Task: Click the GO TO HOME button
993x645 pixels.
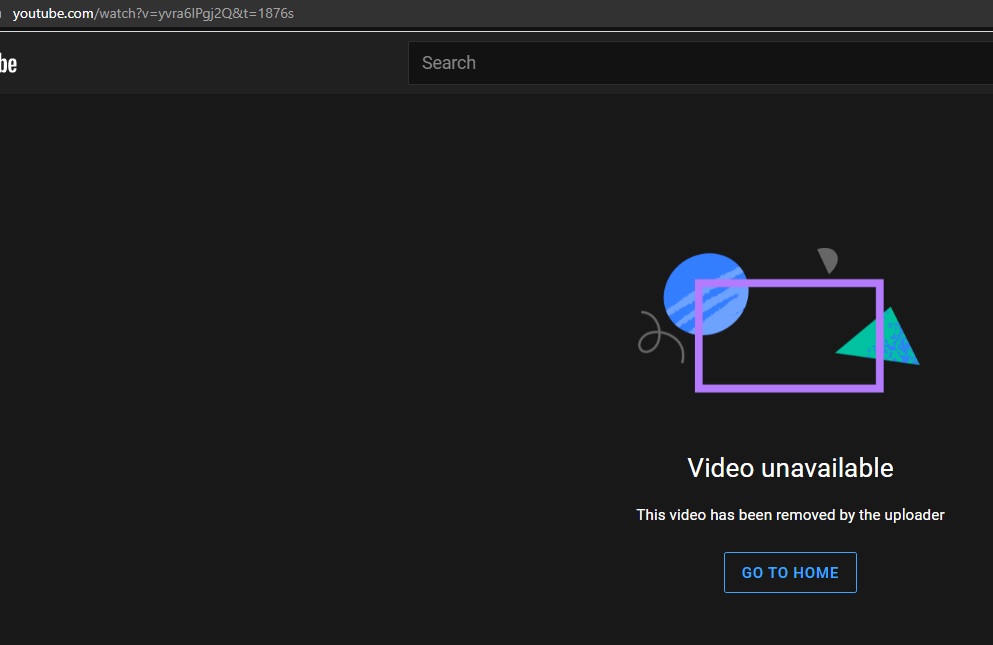Action: tap(790, 572)
